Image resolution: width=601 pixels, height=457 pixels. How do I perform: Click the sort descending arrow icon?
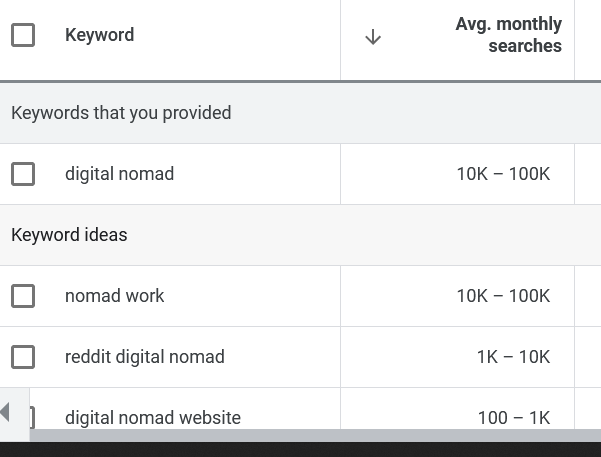pyautogui.click(x=373, y=37)
